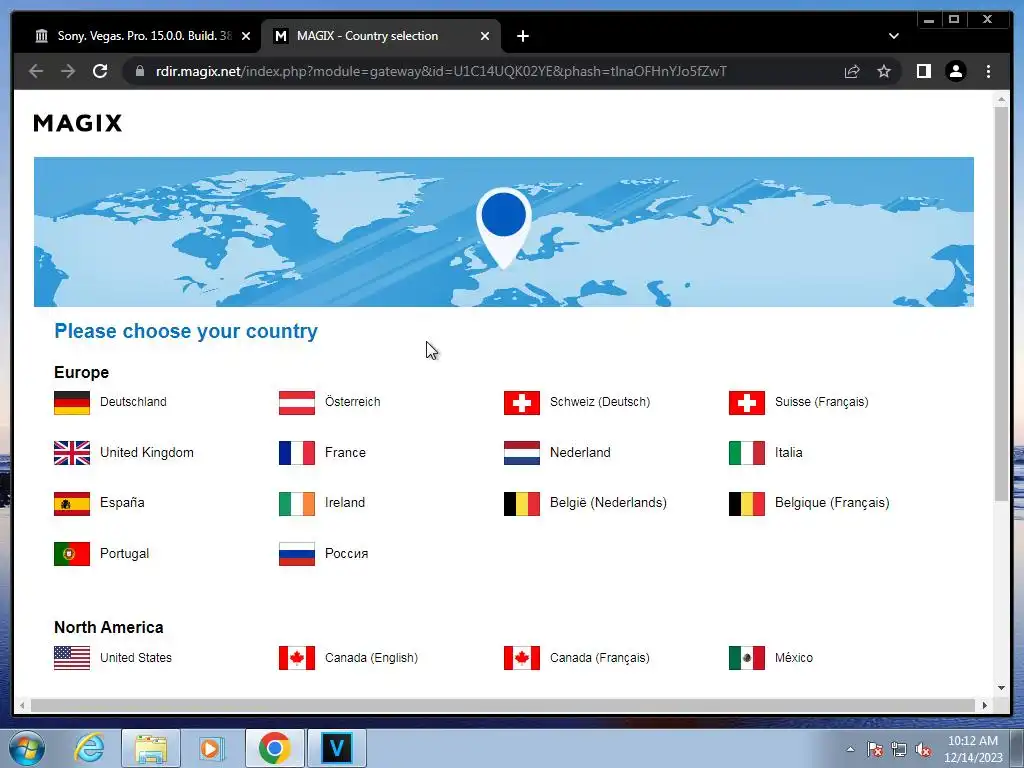Pick the Italia flag icon
1024x768 pixels.
coord(746,453)
